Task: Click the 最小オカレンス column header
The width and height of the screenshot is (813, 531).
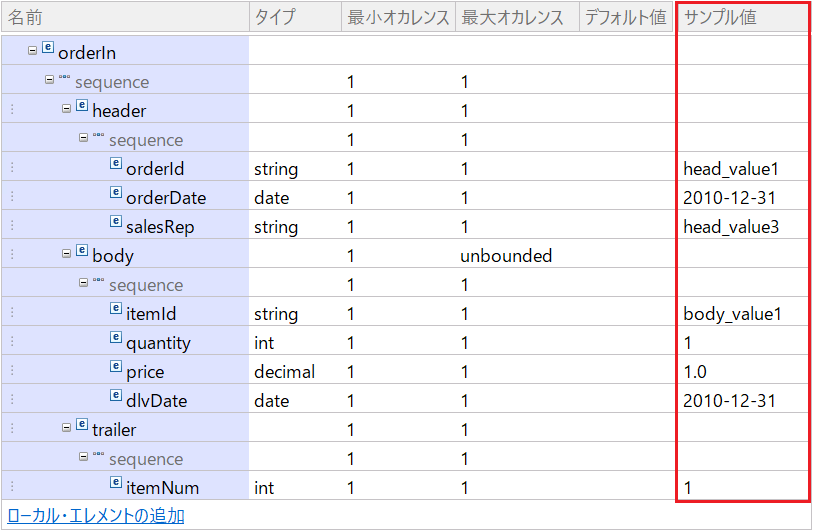Action: [x=398, y=17]
